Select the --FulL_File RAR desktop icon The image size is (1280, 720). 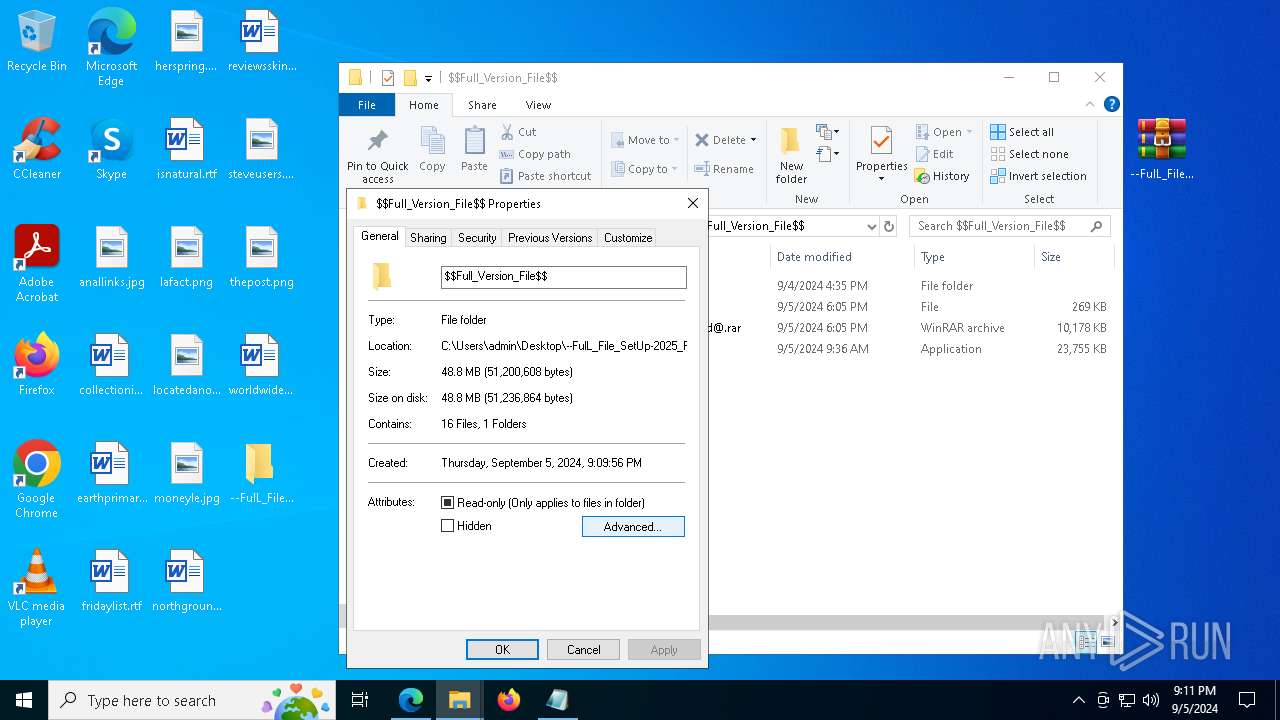(1162, 149)
